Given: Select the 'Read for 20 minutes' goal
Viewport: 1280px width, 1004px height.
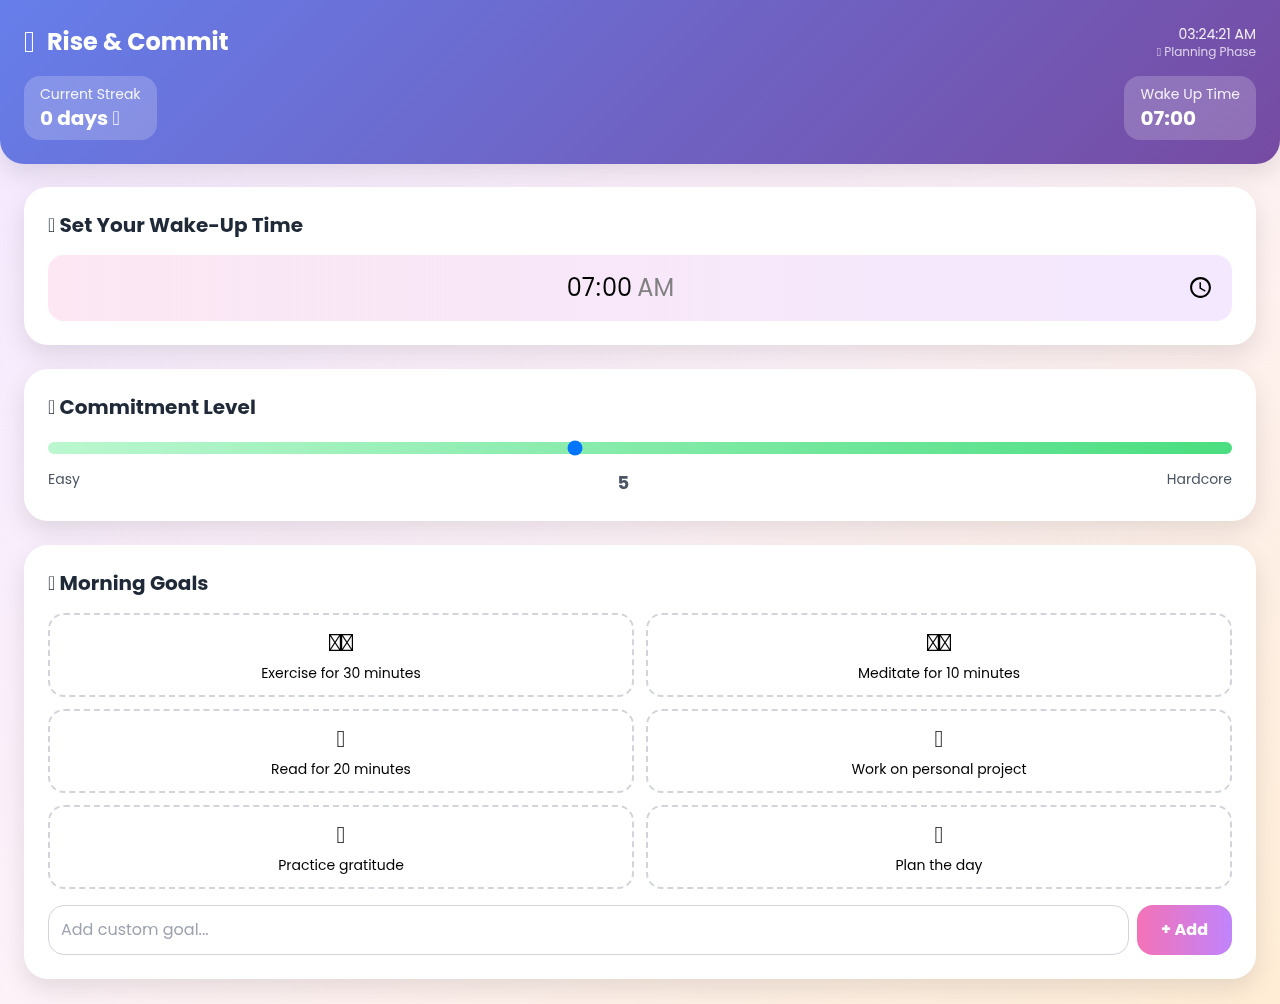Looking at the screenshot, I should click(340, 751).
